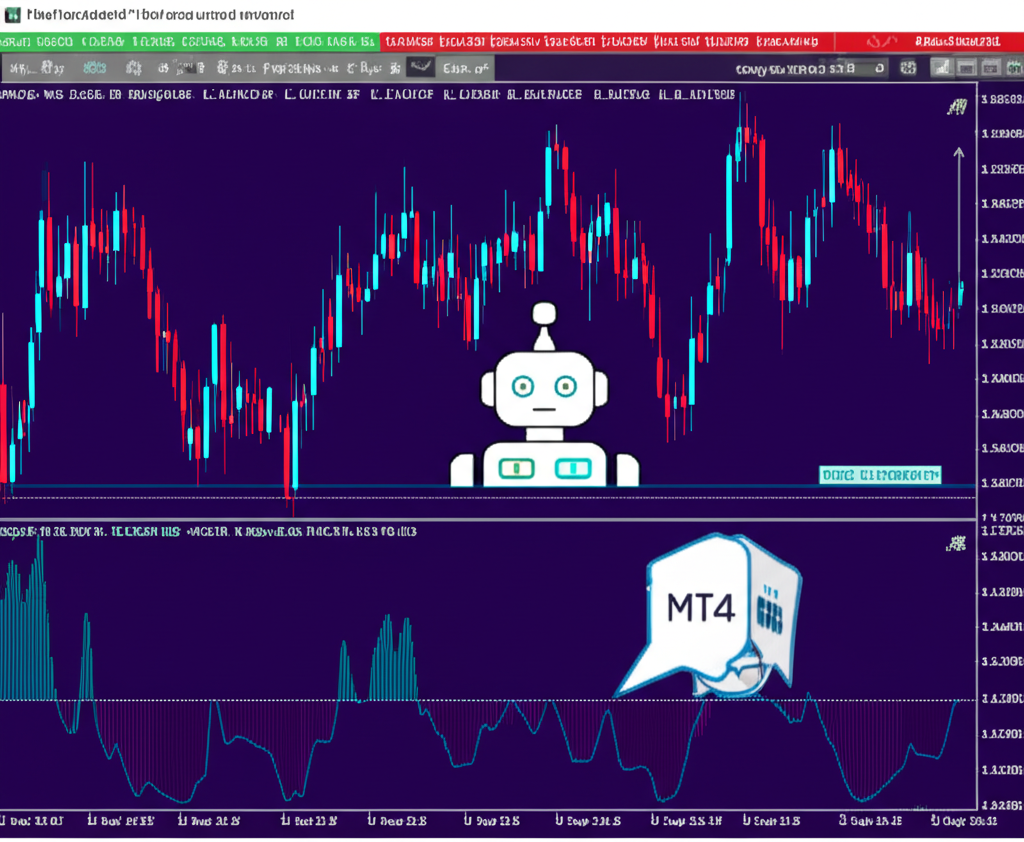Click the grid icon in right toolbar area
Image resolution: width=1024 pixels, height=842 pixels.
click(908, 68)
